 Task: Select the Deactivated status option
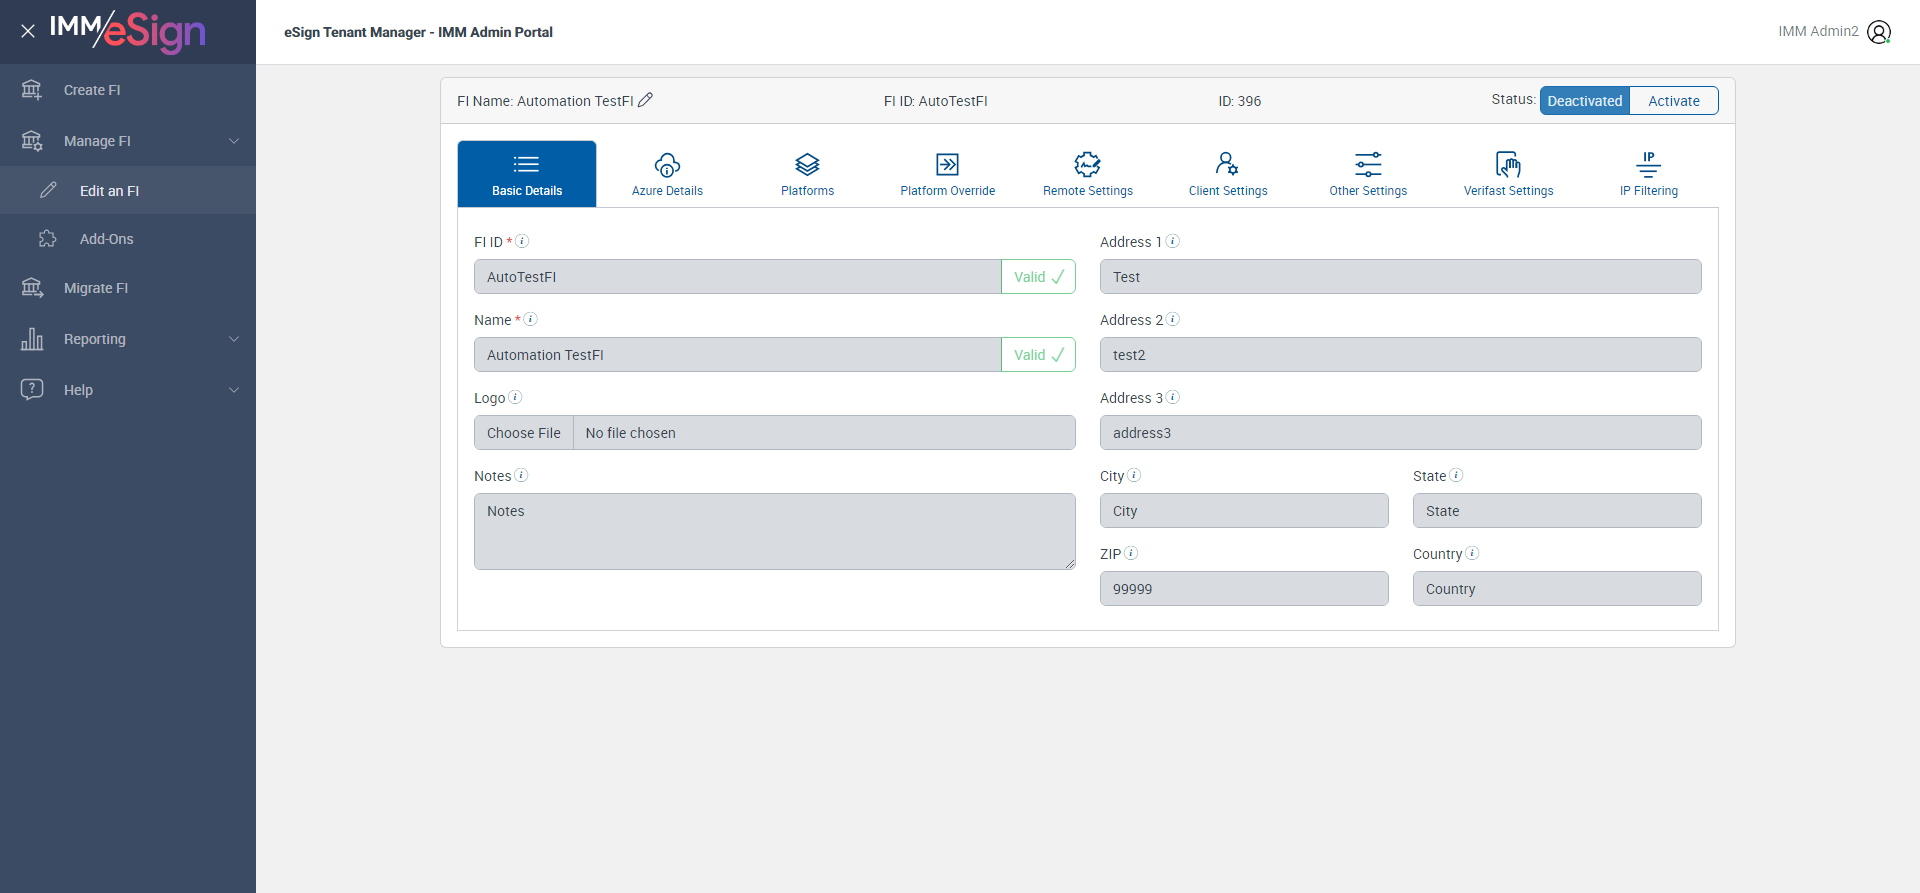[1585, 101]
